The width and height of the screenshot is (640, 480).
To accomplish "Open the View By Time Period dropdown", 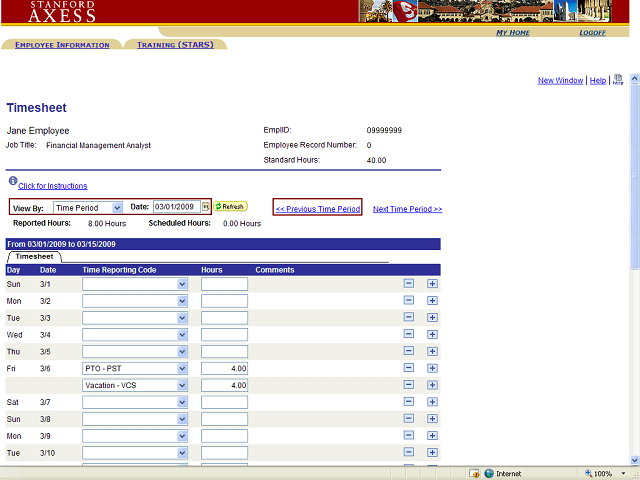I will [88, 207].
